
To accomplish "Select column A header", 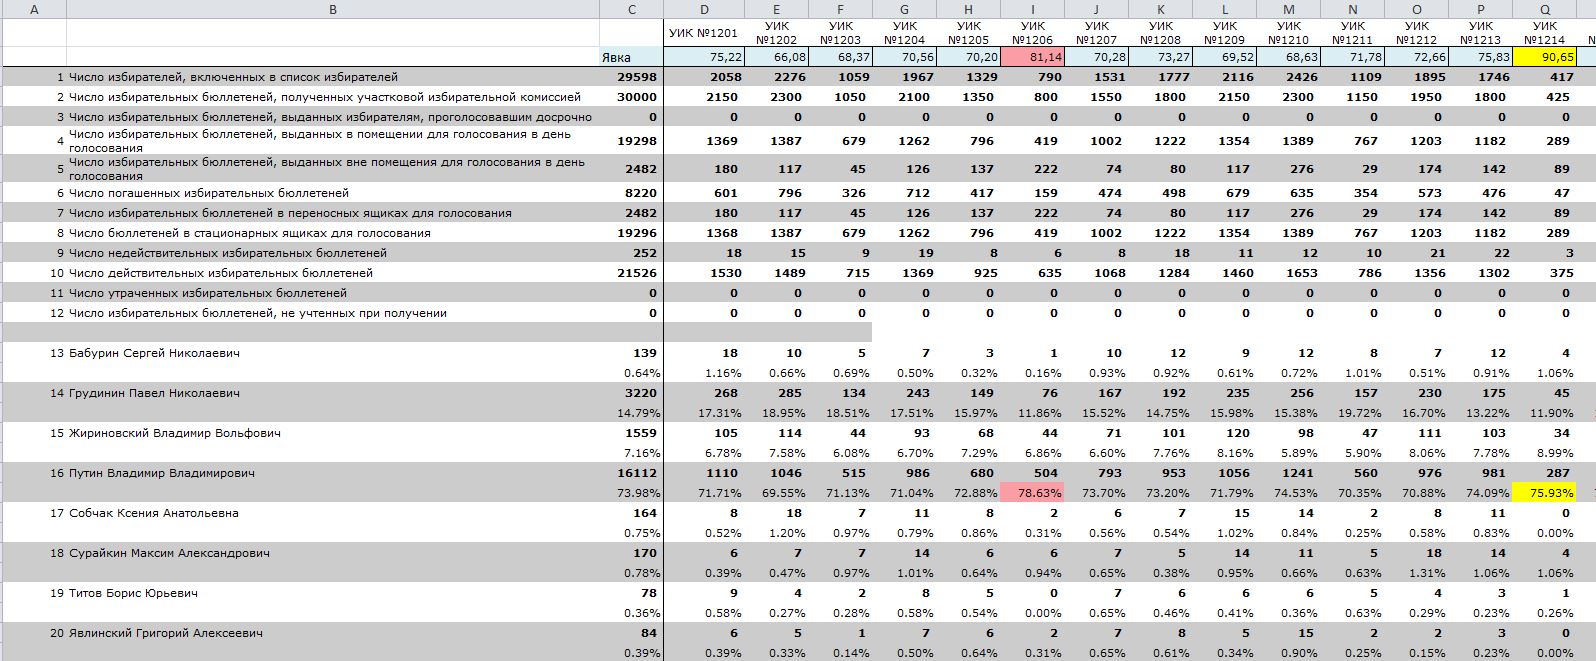I will tap(35, 9).
